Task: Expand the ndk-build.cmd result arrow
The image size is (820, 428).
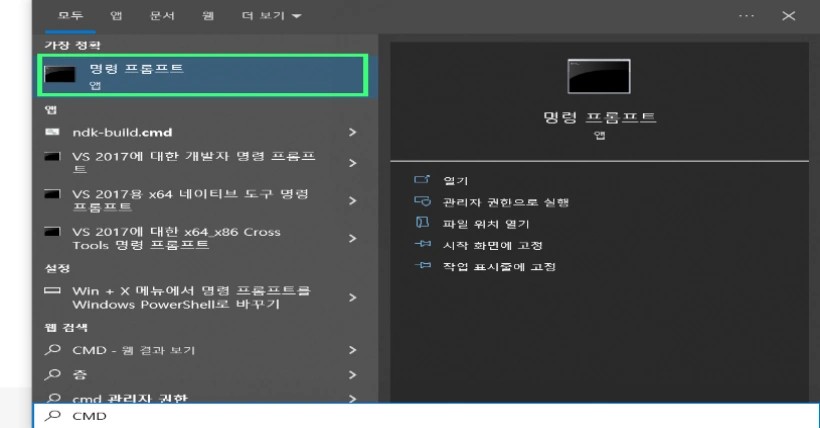Action: pyautogui.click(x=352, y=132)
